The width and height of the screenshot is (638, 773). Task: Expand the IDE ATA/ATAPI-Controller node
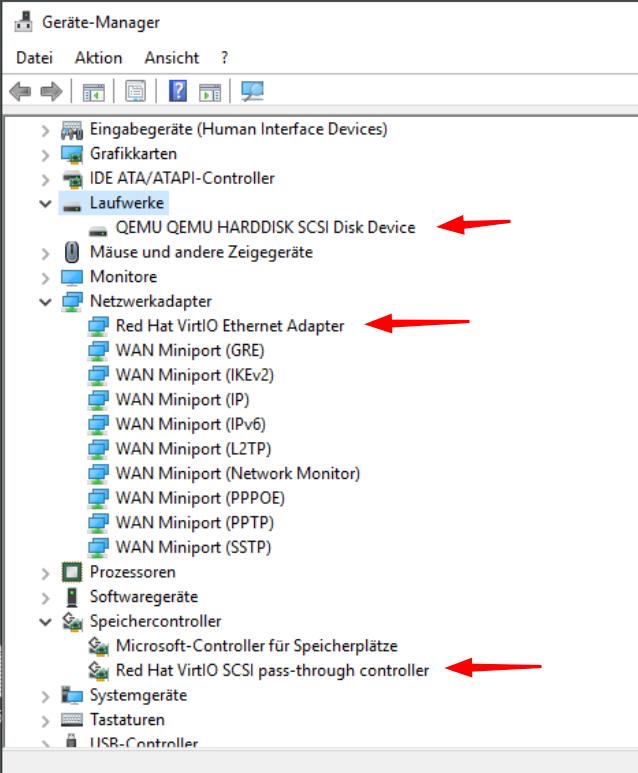pos(45,180)
